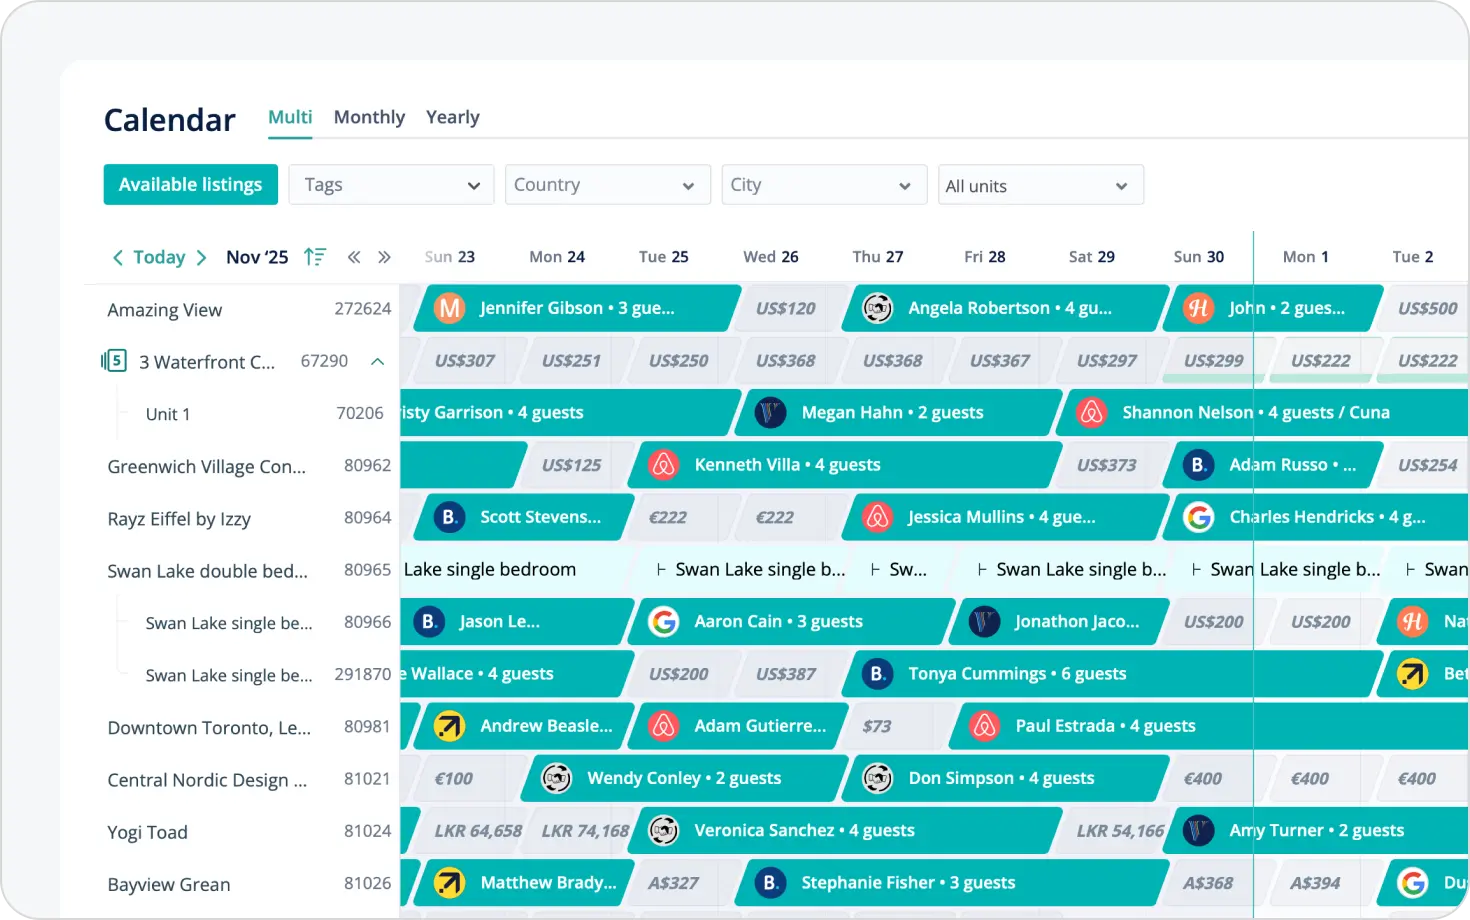
Task: Click the multi-unit icon beside 3 Waterfront
Action: (x=115, y=361)
